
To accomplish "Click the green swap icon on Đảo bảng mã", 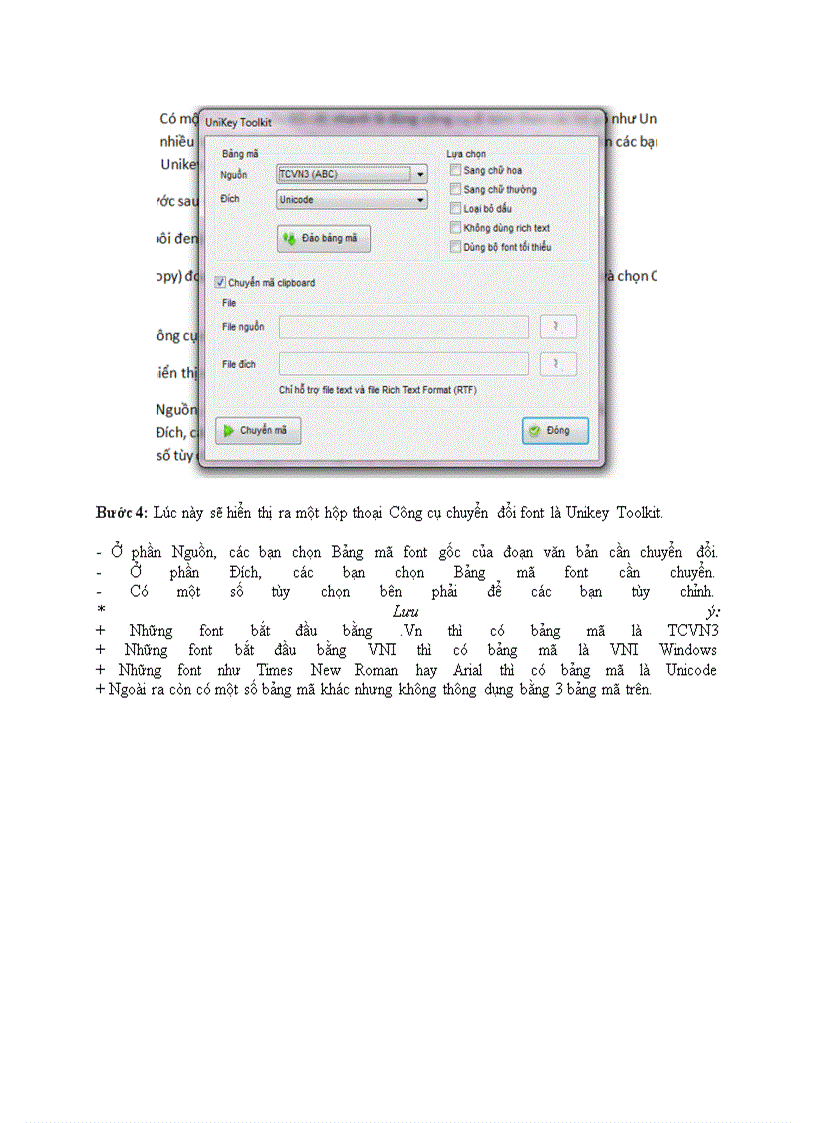I will (x=290, y=239).
